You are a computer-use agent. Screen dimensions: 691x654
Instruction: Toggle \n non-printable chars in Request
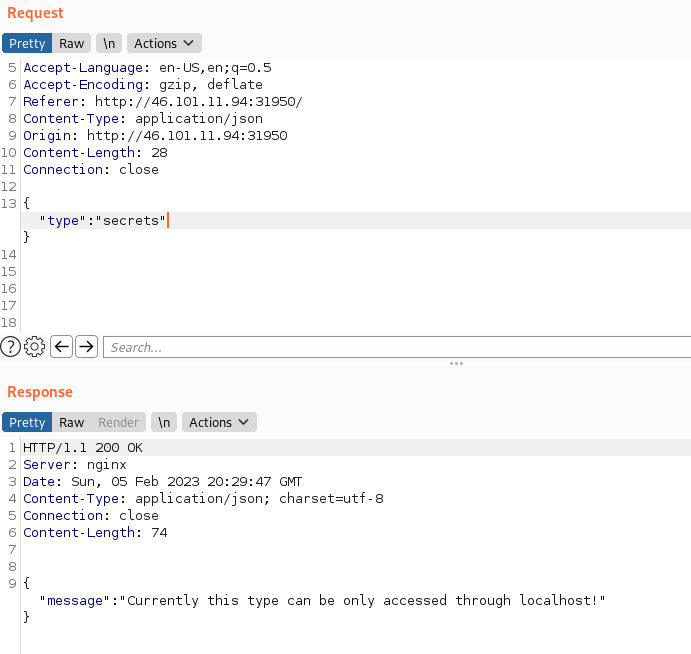click(x=108, y=43)
